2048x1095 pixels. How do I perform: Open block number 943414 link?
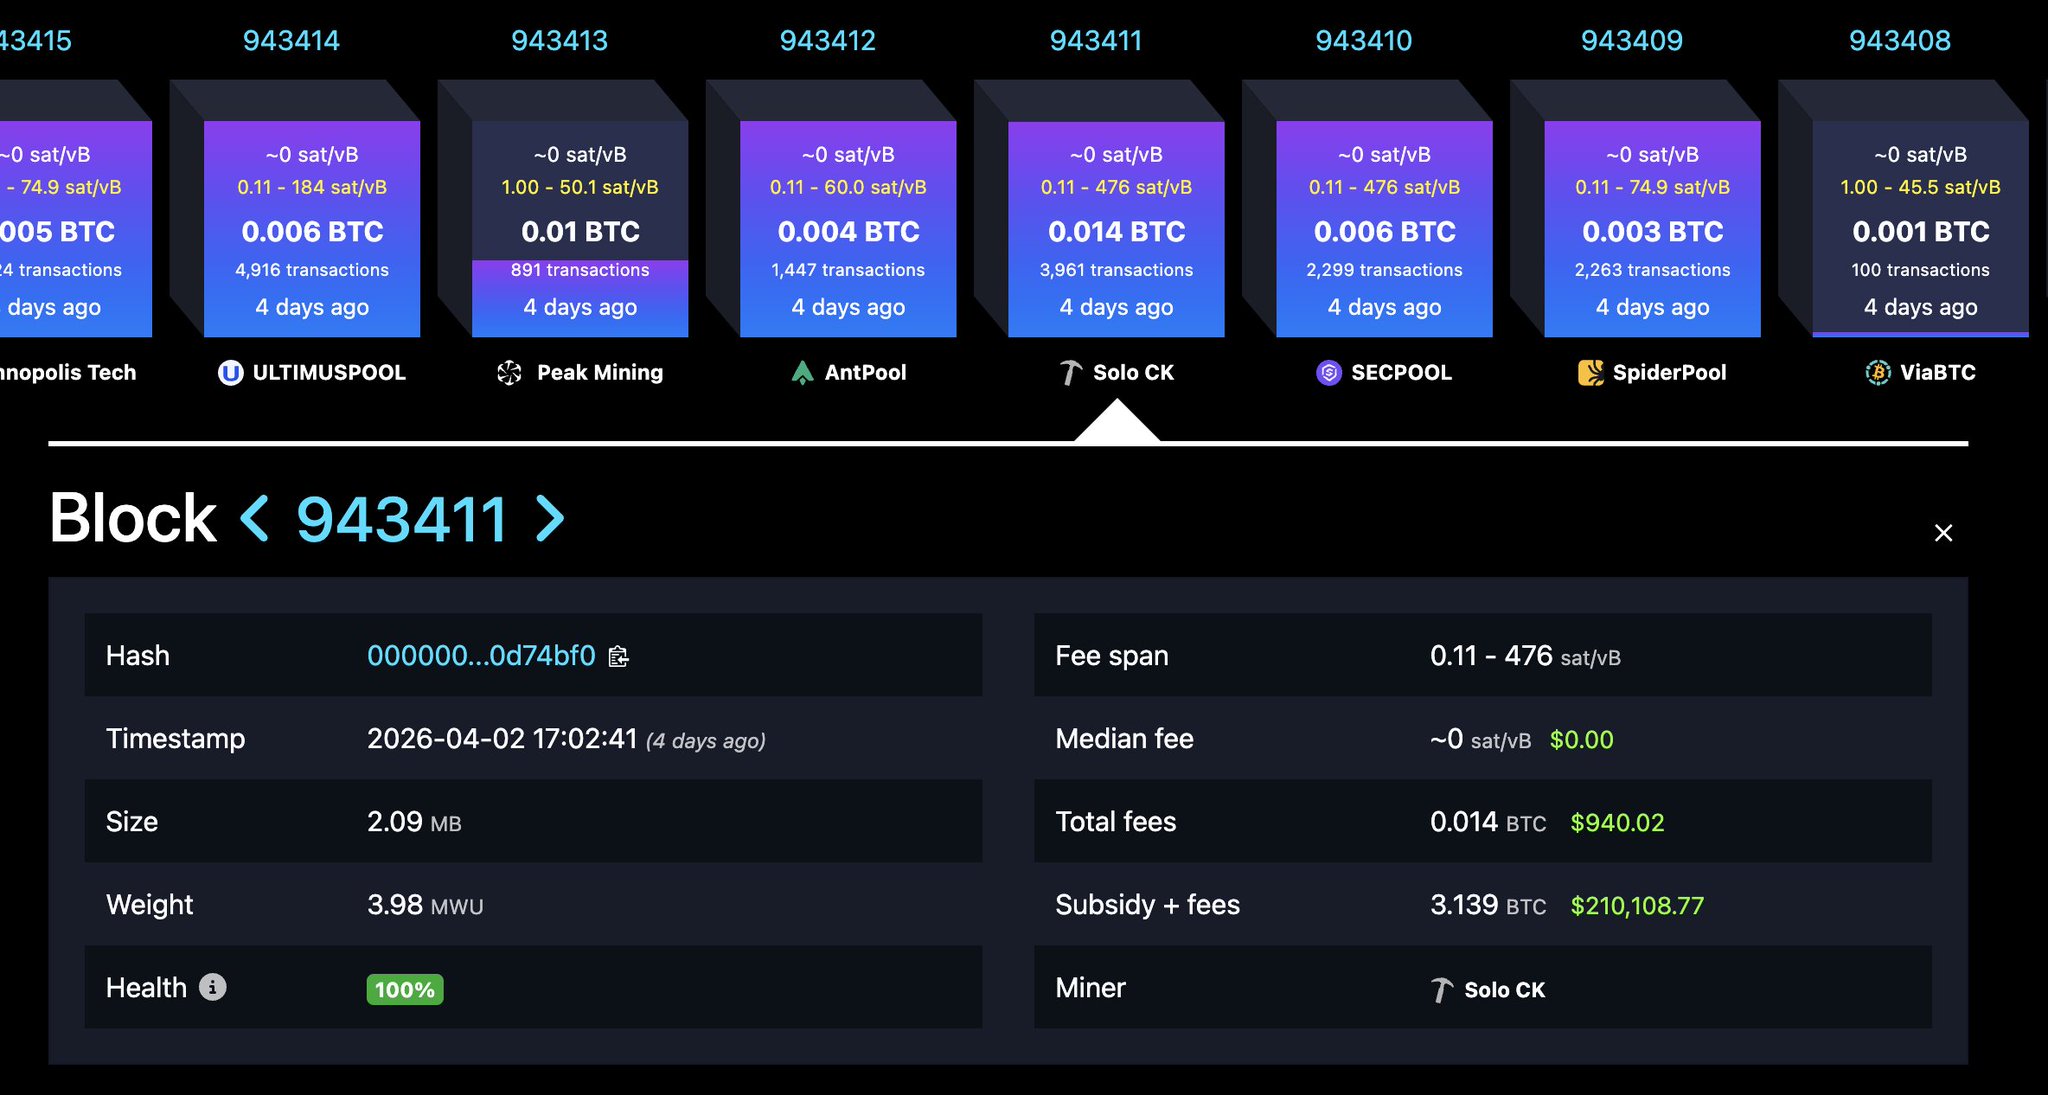pyautogui.click(x=291, y=41)
